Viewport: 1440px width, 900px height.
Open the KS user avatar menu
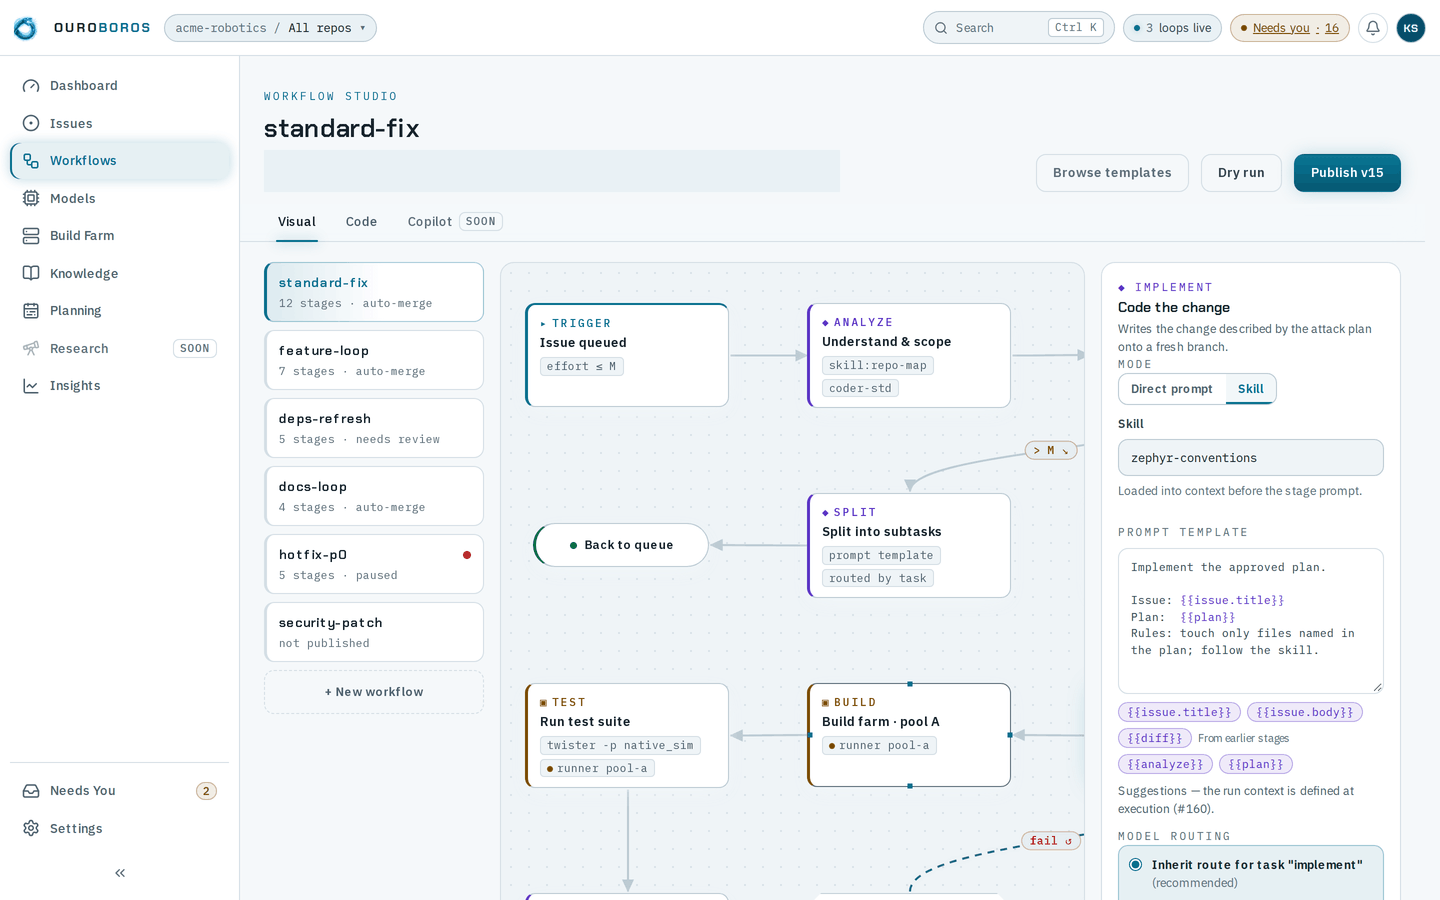click(x=1411, y=28)
